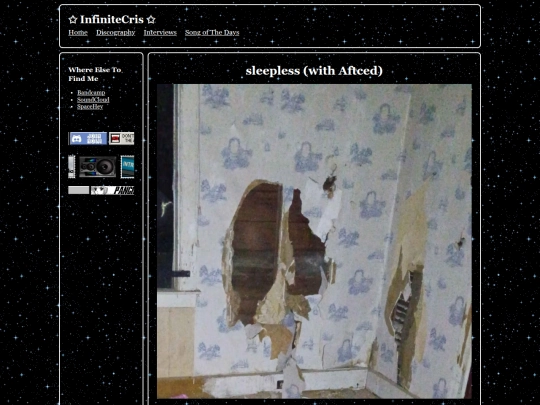
Task: Click the heading 'sleepless (with Aftced)'
Action: [314, 71]
